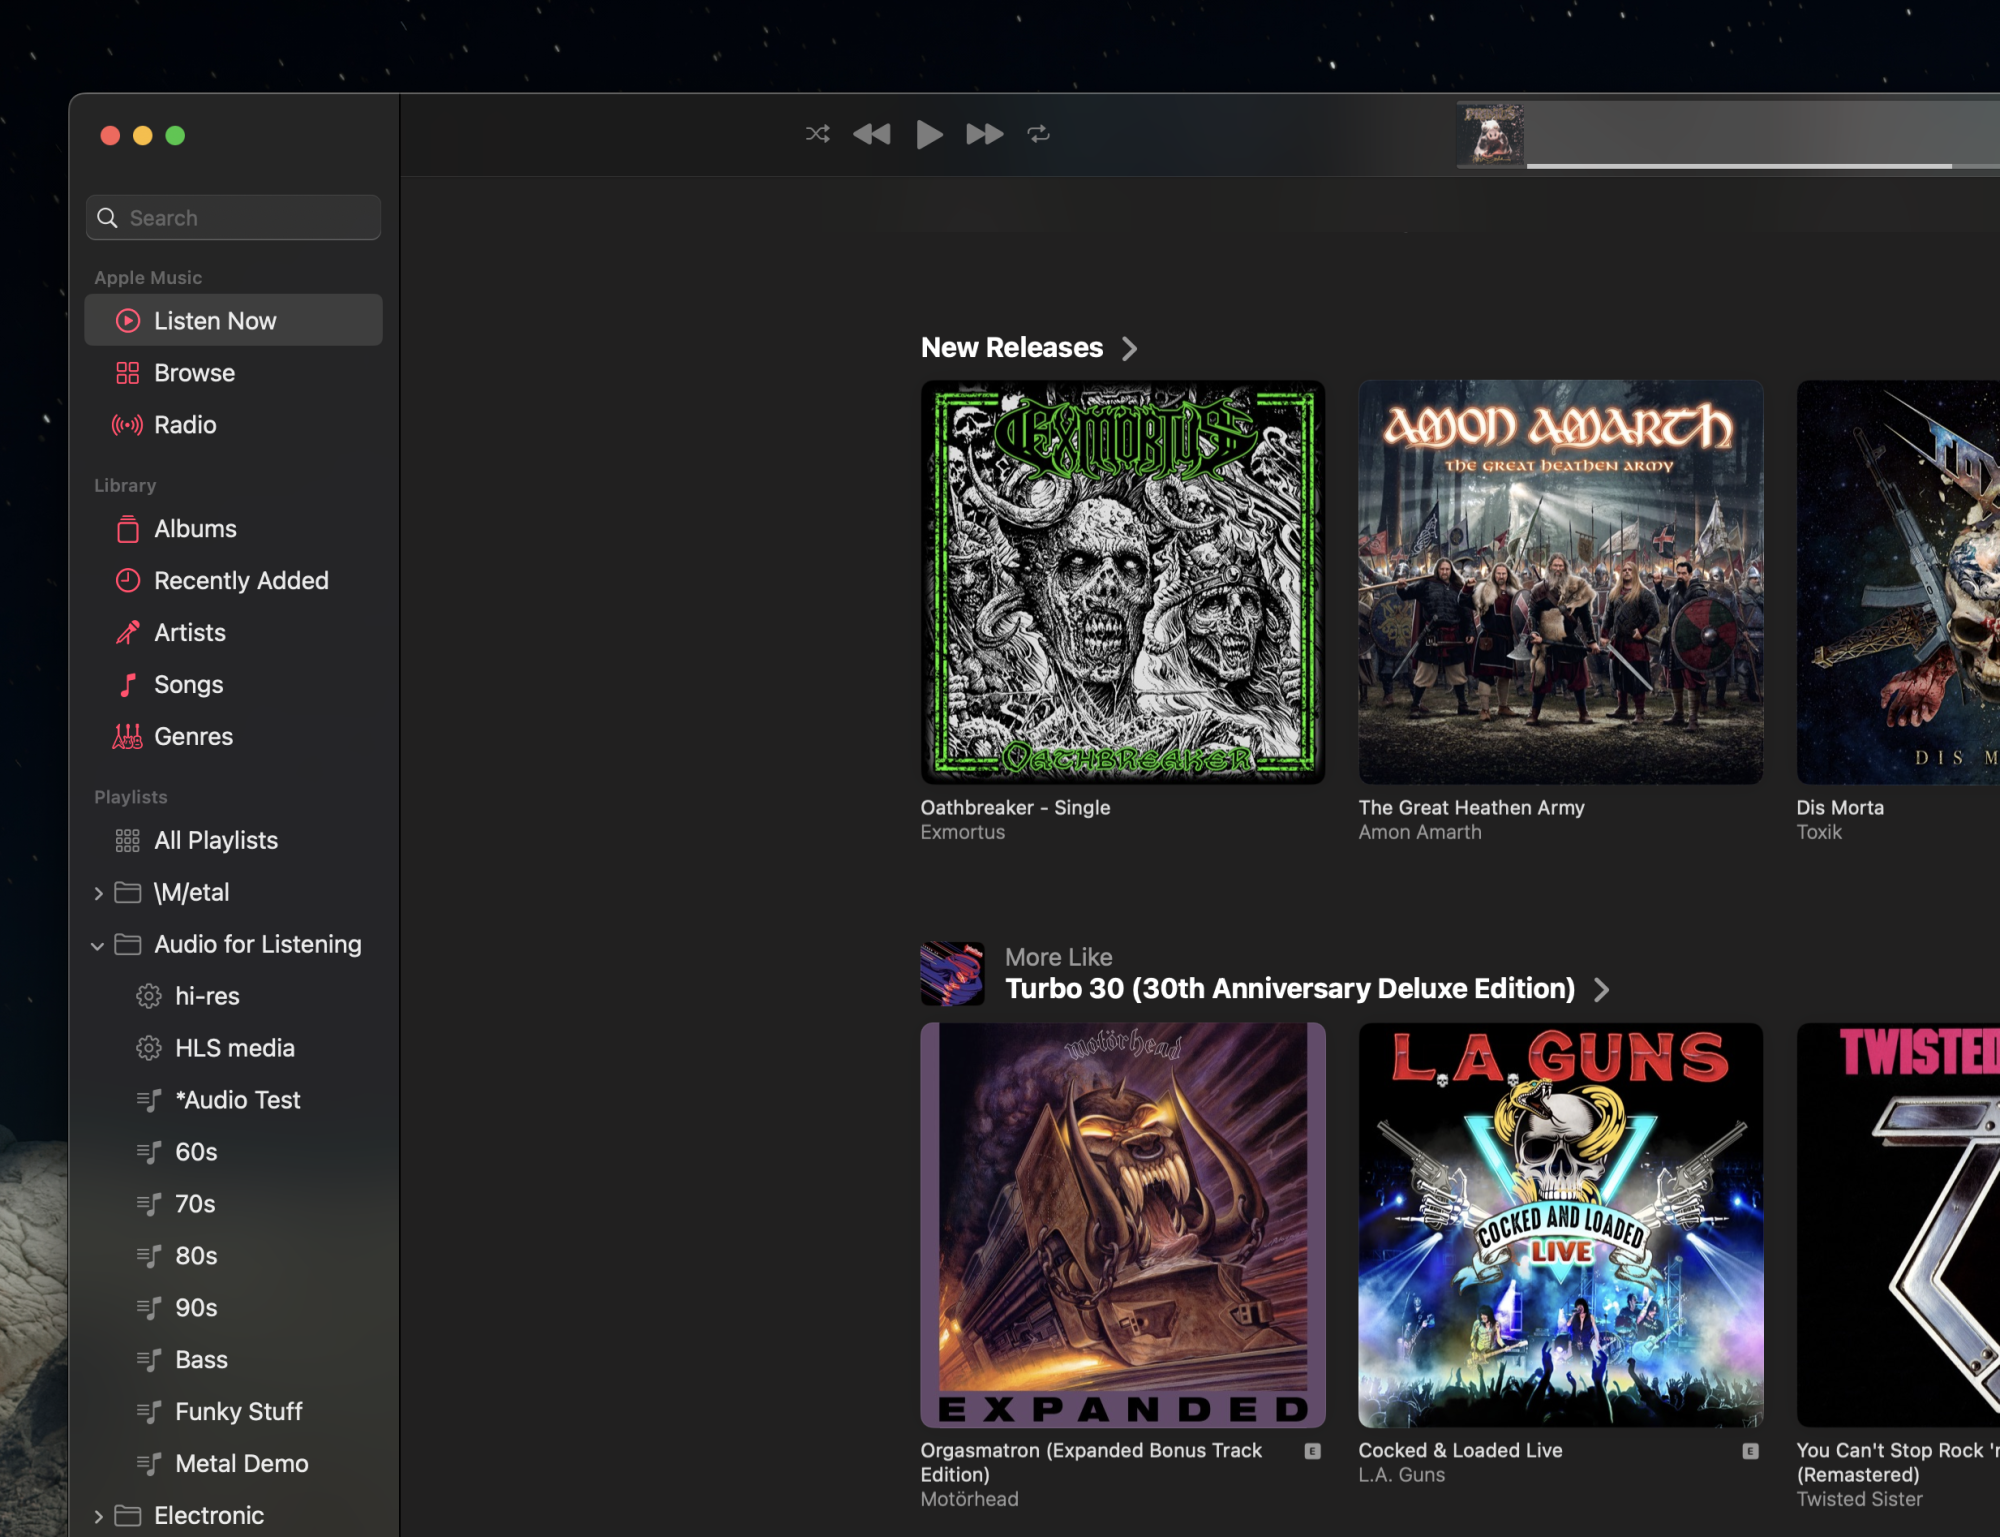Open the 70s playlist
The width and height of the screenshot is (2000, 1537).
[x=234, y=1204]
